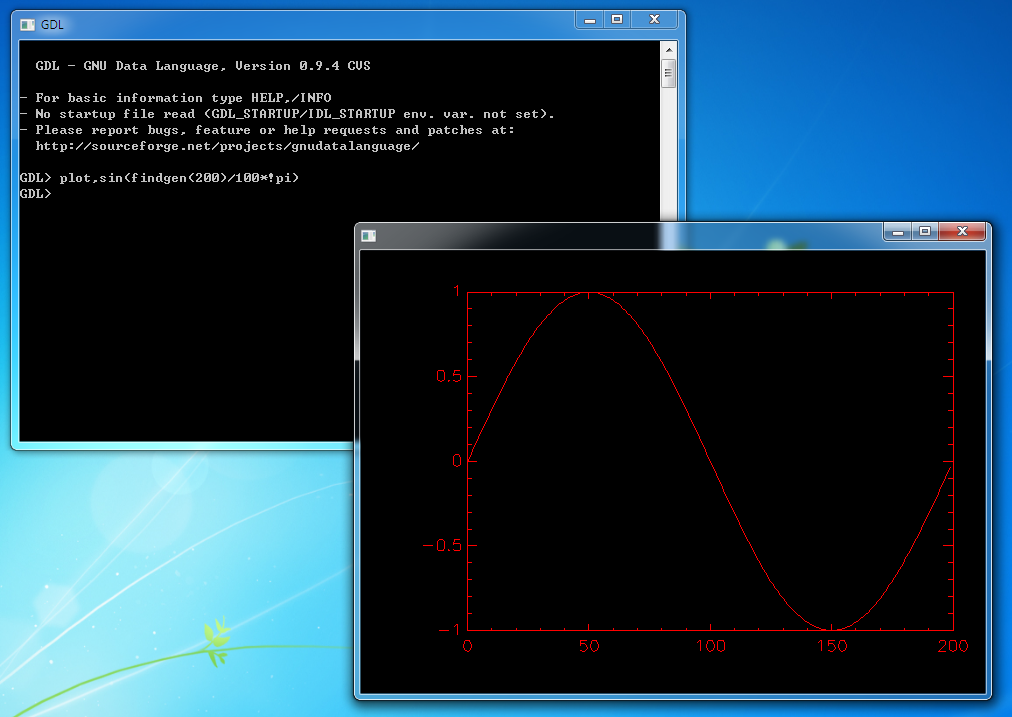Screen dimensions: 1012x717
Task: Click the sine curve peak above 50
Action: (589, 293)
